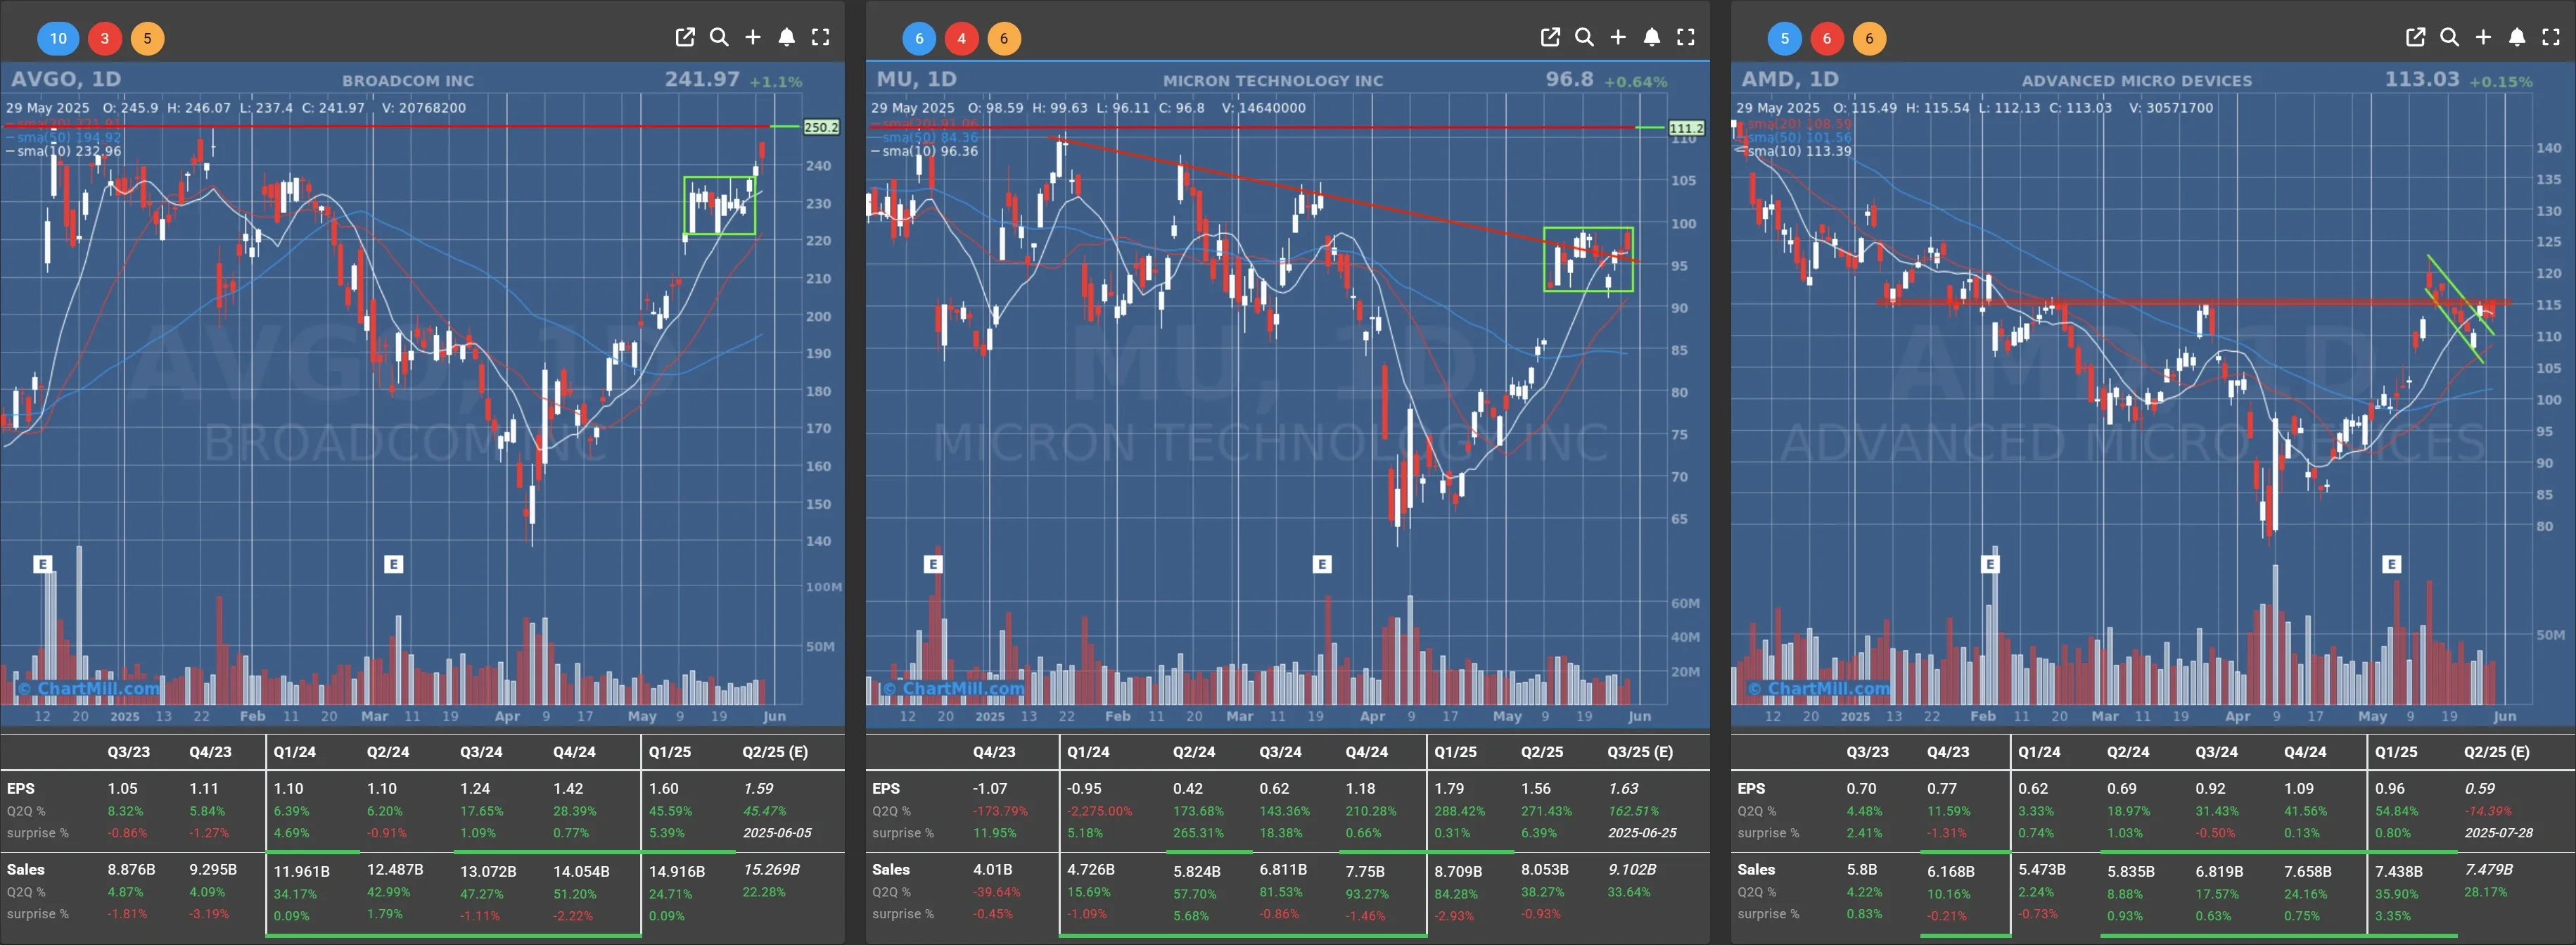Add AMD with the plus icon
This screenshot has height=945, width=2576.
point(2483,37)
